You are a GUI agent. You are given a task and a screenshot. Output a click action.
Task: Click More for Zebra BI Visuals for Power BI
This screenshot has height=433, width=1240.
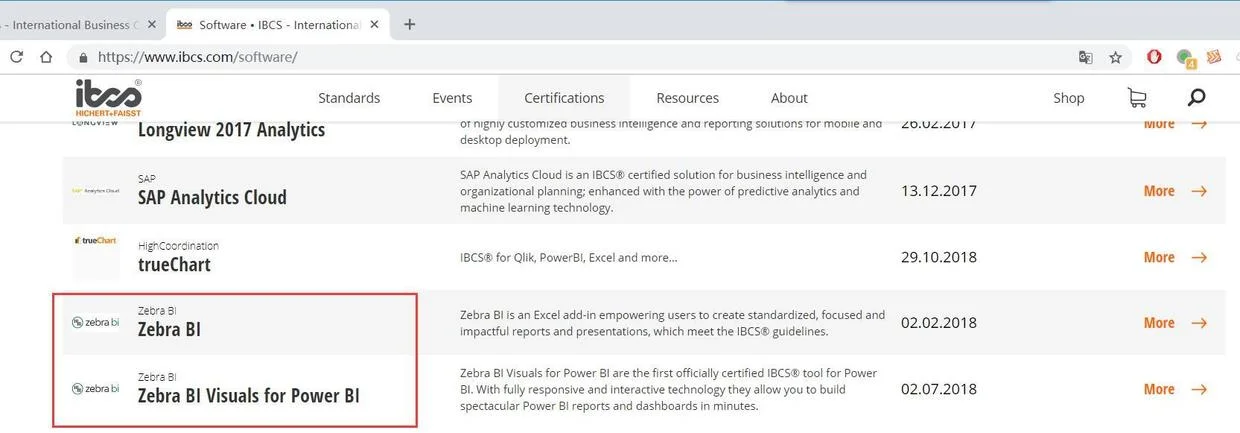(1175, 389)
